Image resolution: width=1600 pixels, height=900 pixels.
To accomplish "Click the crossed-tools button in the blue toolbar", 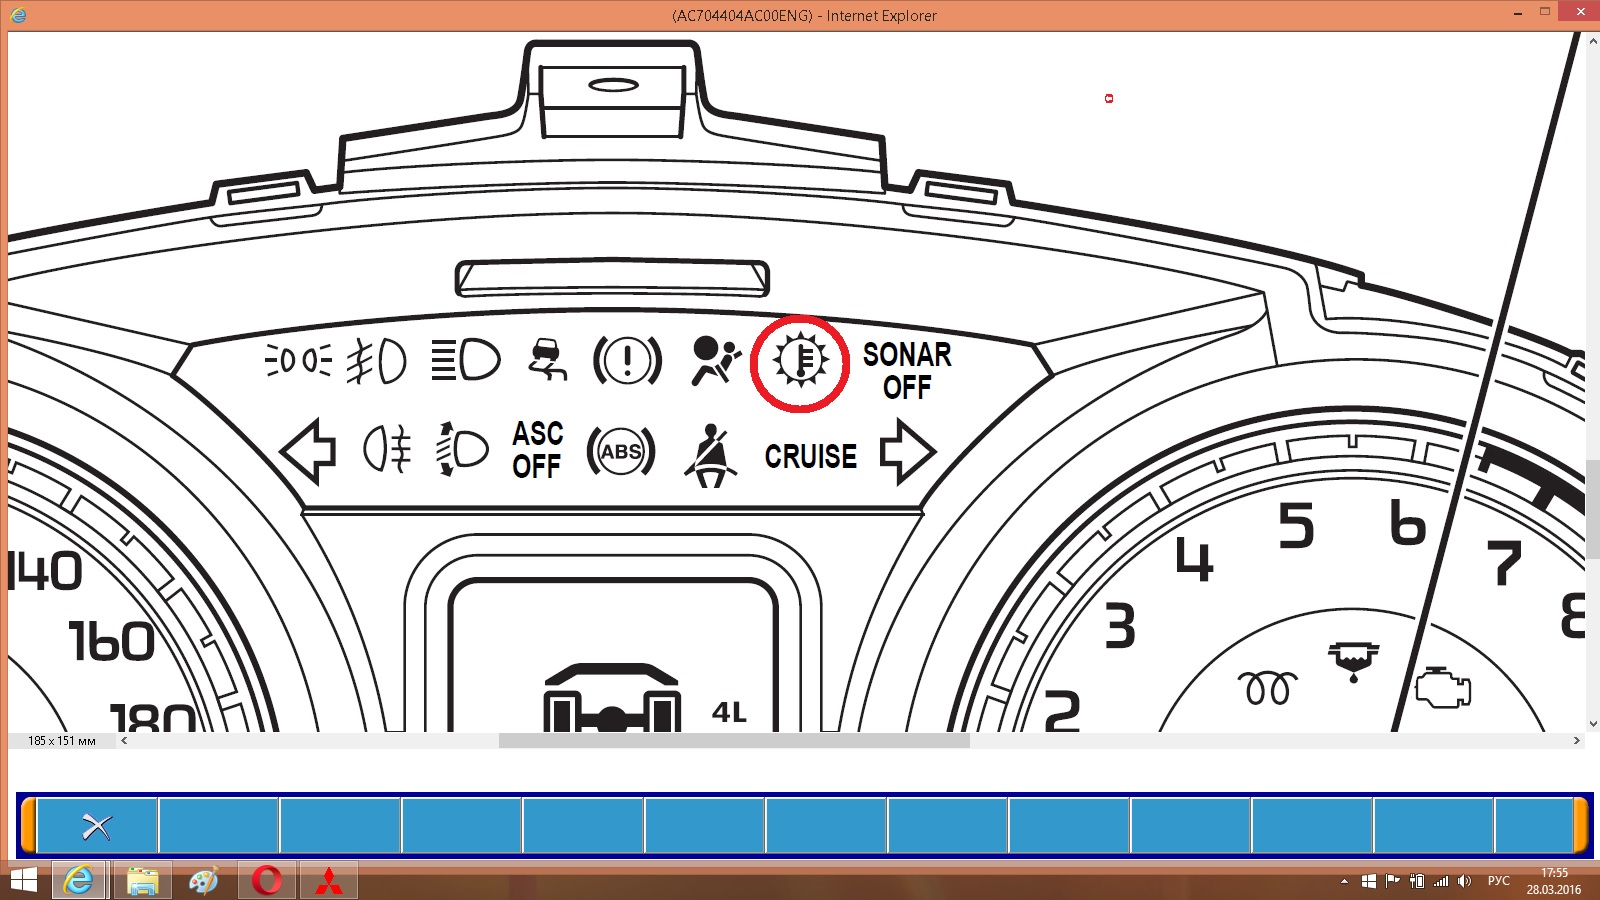I will coord(97,826).
